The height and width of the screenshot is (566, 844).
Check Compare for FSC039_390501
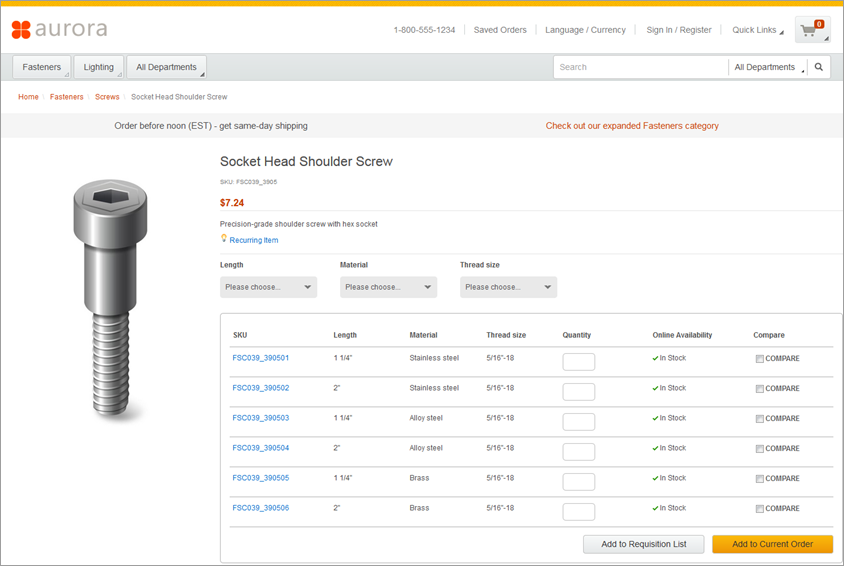click(x=760, y=359)
